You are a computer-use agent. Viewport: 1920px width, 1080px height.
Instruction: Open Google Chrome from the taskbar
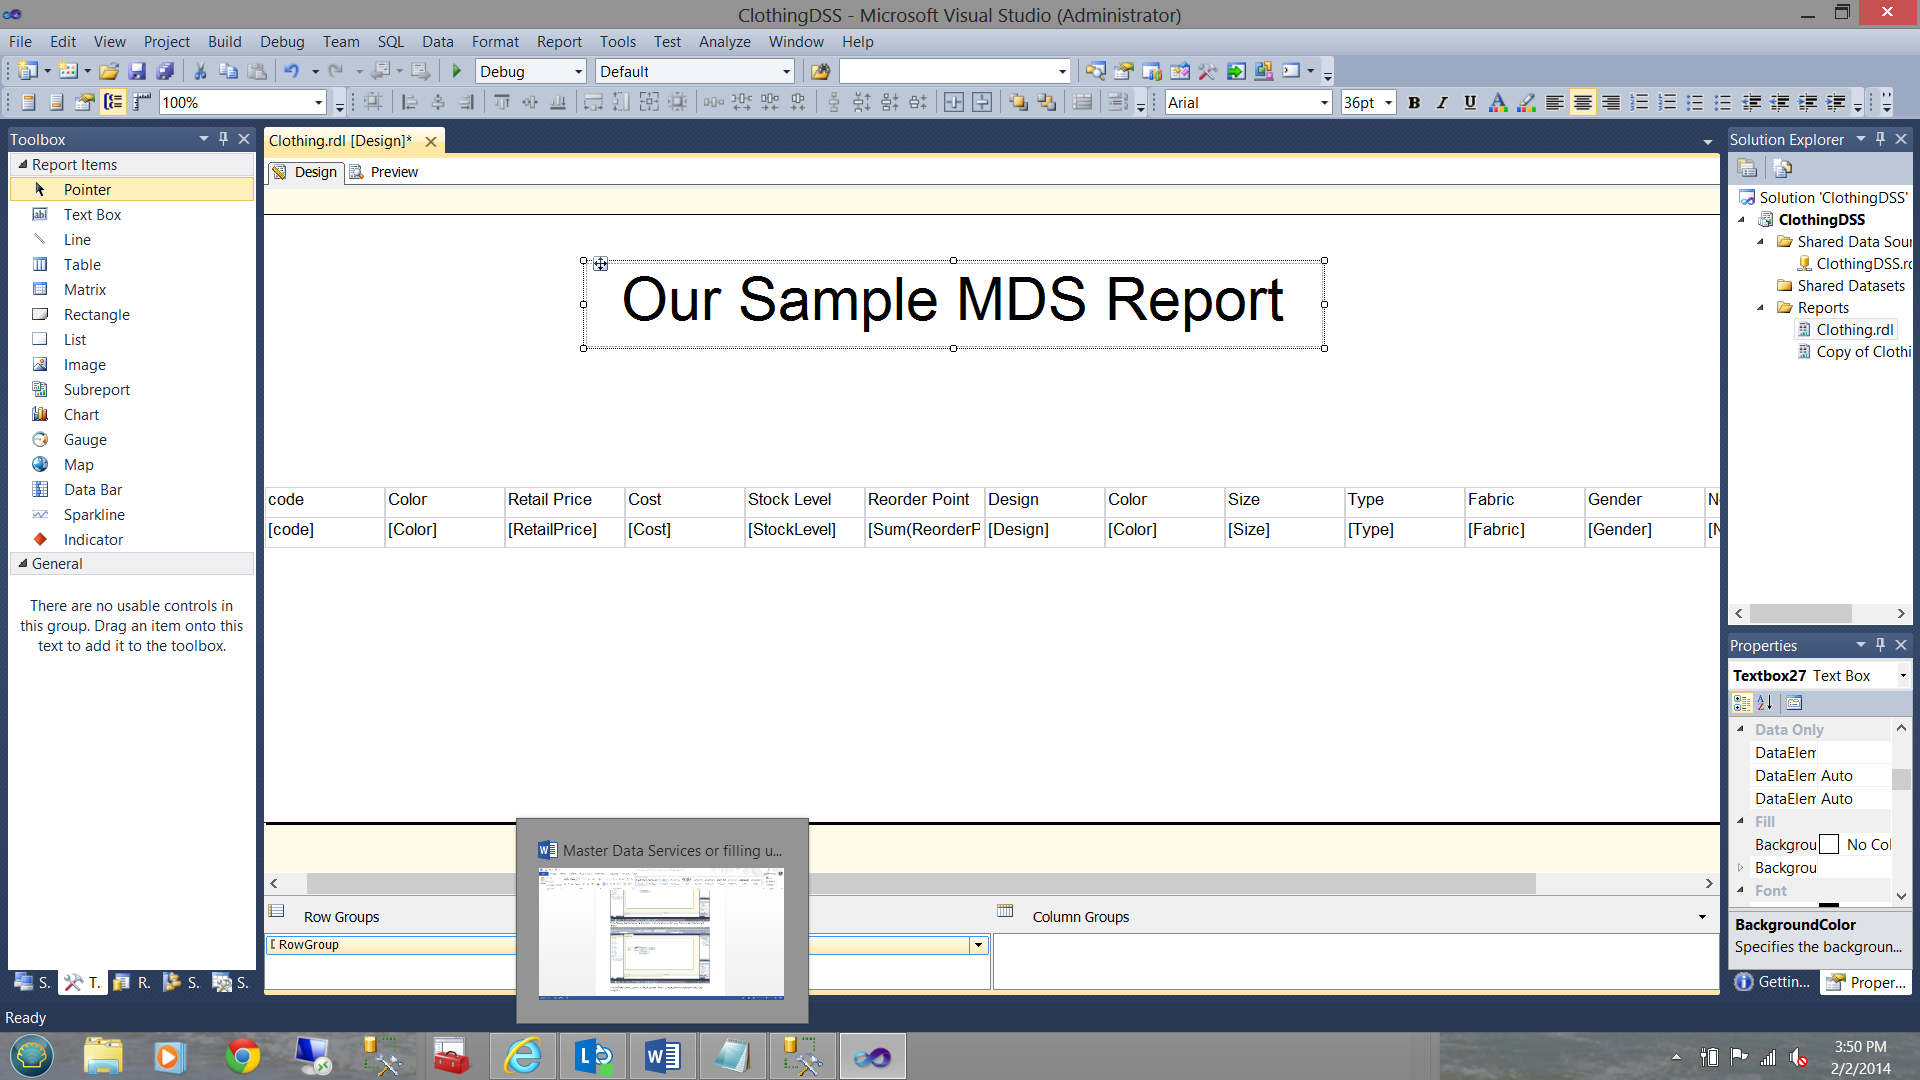[x=242, y=1056]
